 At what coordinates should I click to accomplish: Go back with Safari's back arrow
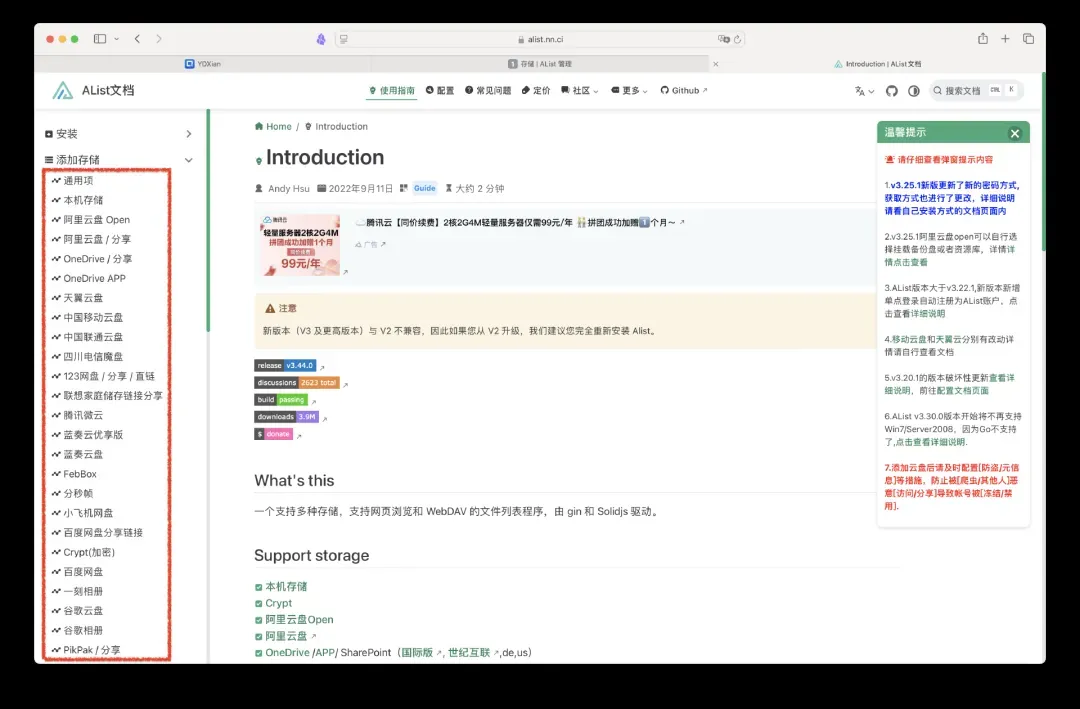137,39
